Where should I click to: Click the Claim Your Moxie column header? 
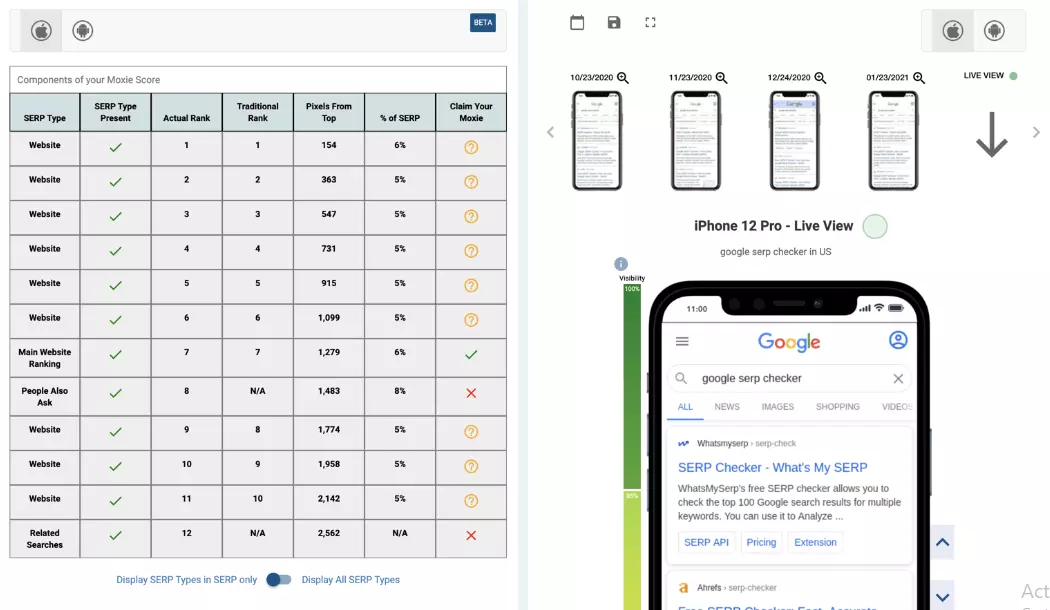pos(471,112)
